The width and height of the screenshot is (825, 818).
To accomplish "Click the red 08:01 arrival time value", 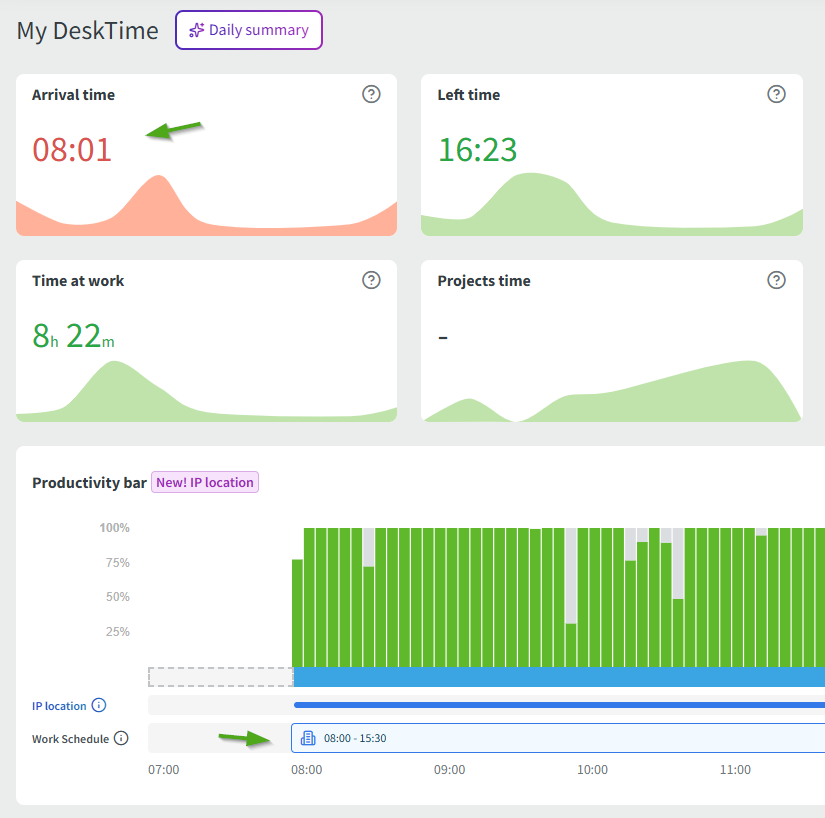I will (x=72, y=149).
